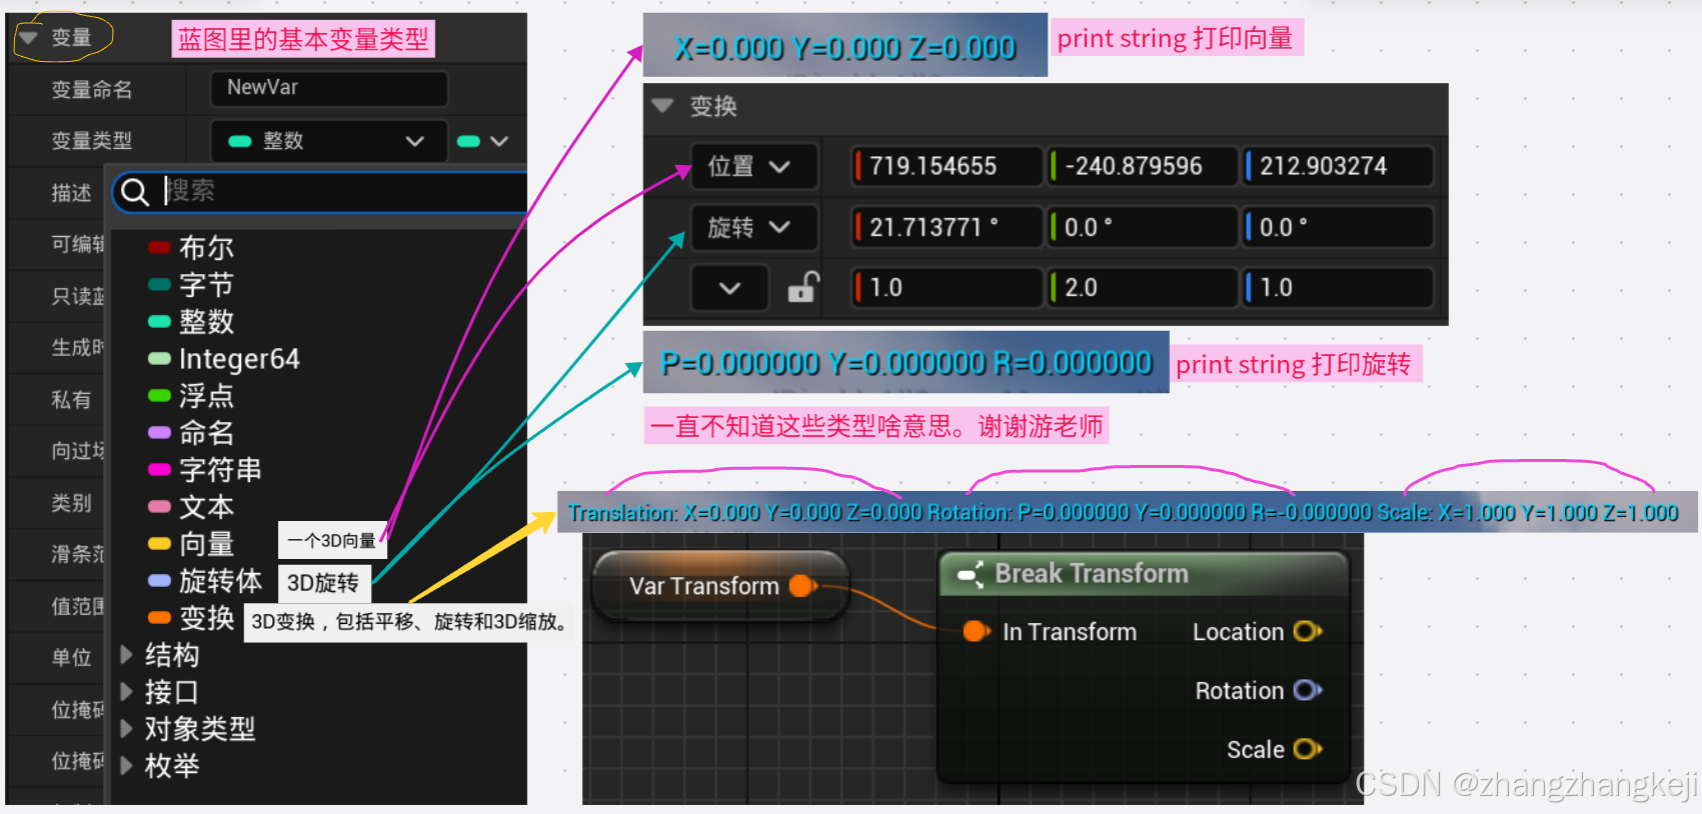Image resolution: width=1702 pixels, height=814 pixels.
Task: Expand the 对象类型 category
Action: pos(126,728)
